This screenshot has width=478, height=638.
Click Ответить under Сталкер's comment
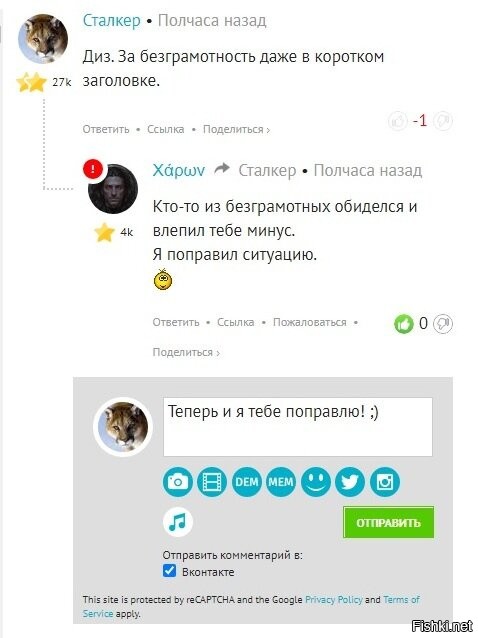(x=106, y=129)
